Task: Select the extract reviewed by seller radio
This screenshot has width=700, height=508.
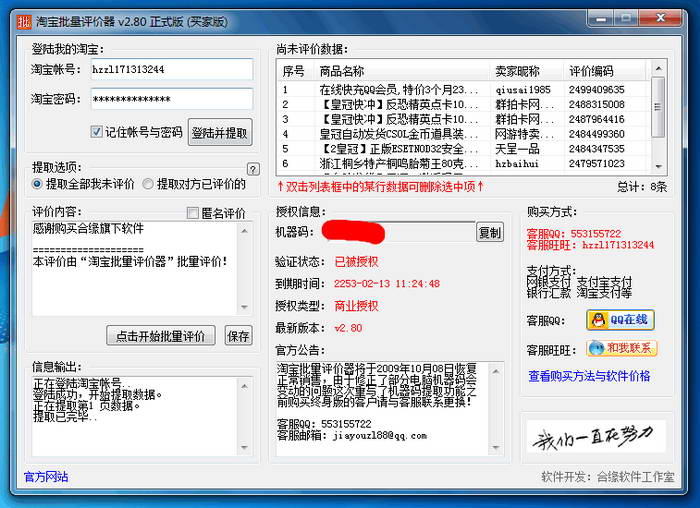Action: point(148,183)
